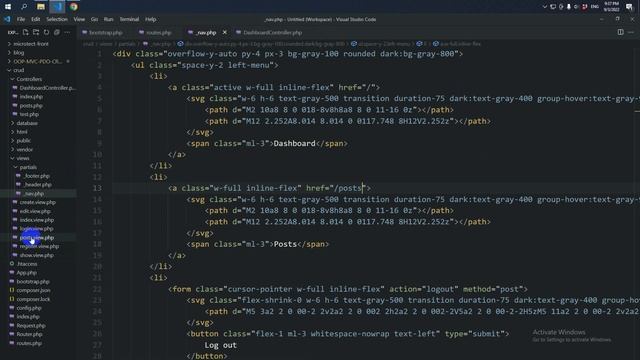Image resolution: width=640 pixels, height=360 pixels.
Task: Expand the html folder
Action: click(22, 132)
